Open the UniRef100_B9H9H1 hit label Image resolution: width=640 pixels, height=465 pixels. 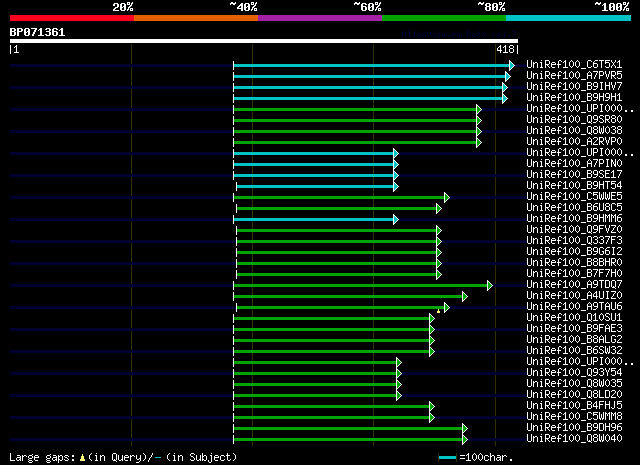tap(574, 98)
